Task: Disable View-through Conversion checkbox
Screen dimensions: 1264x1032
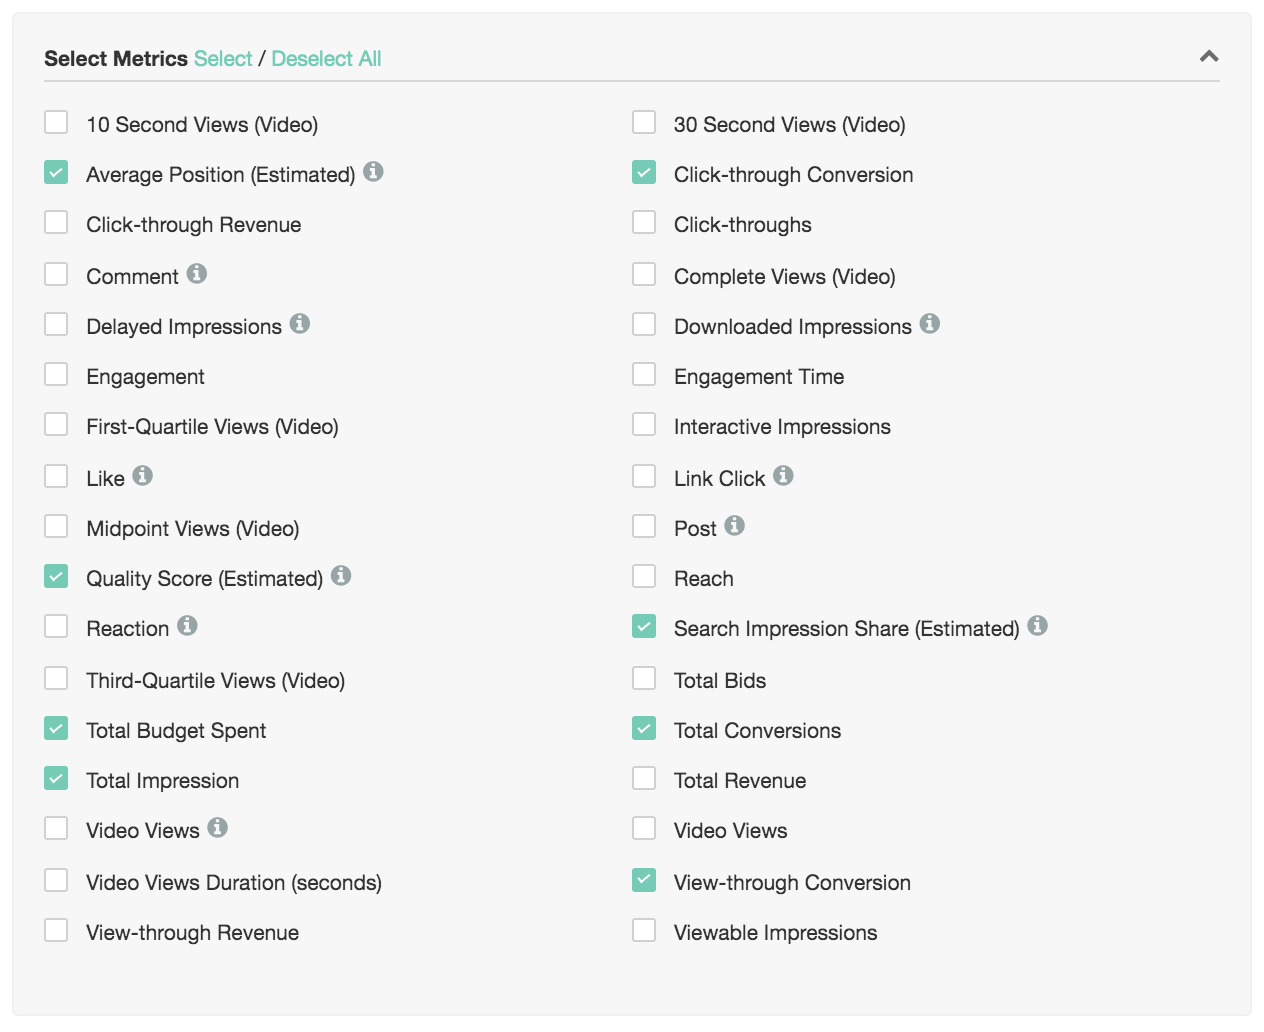Action: pos(644,881)
